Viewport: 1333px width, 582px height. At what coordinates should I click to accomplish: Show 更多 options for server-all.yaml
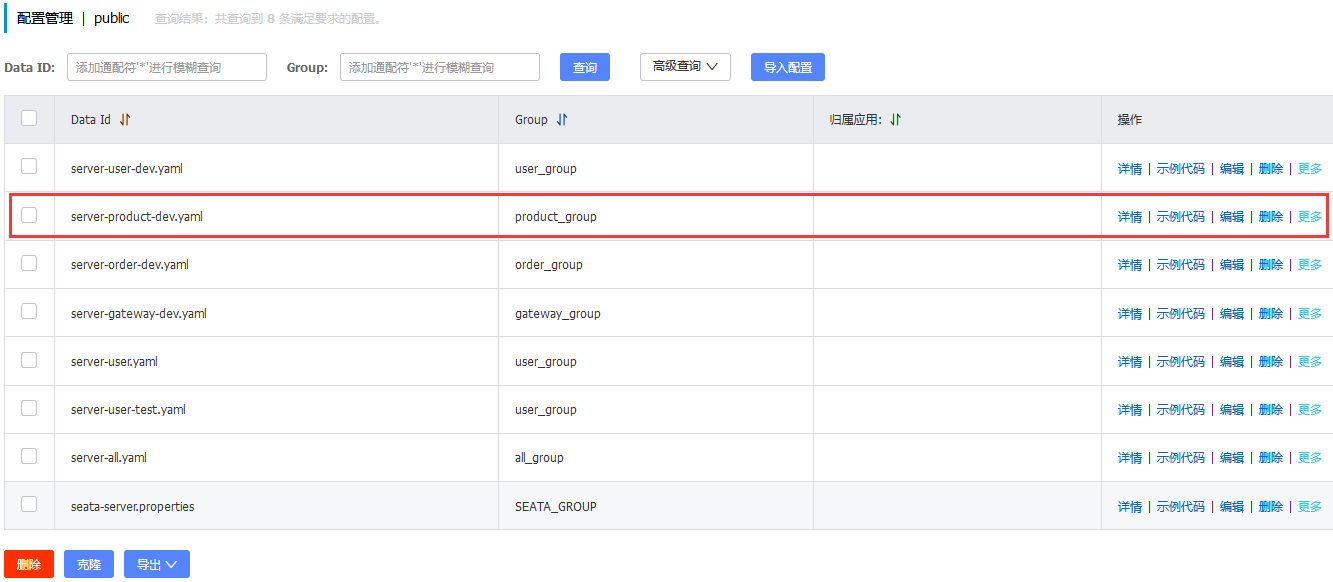click(x=1309, y=458)
